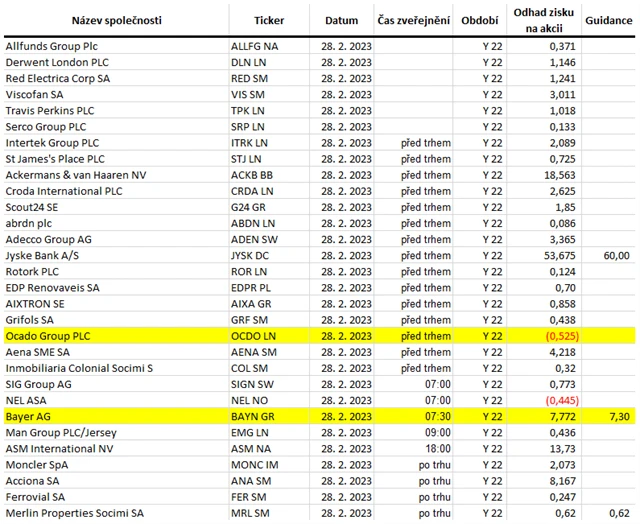The height and width of the screenshot is (524, 640).
Task: Select publication time '09:00'
Action: click(438, 433)
